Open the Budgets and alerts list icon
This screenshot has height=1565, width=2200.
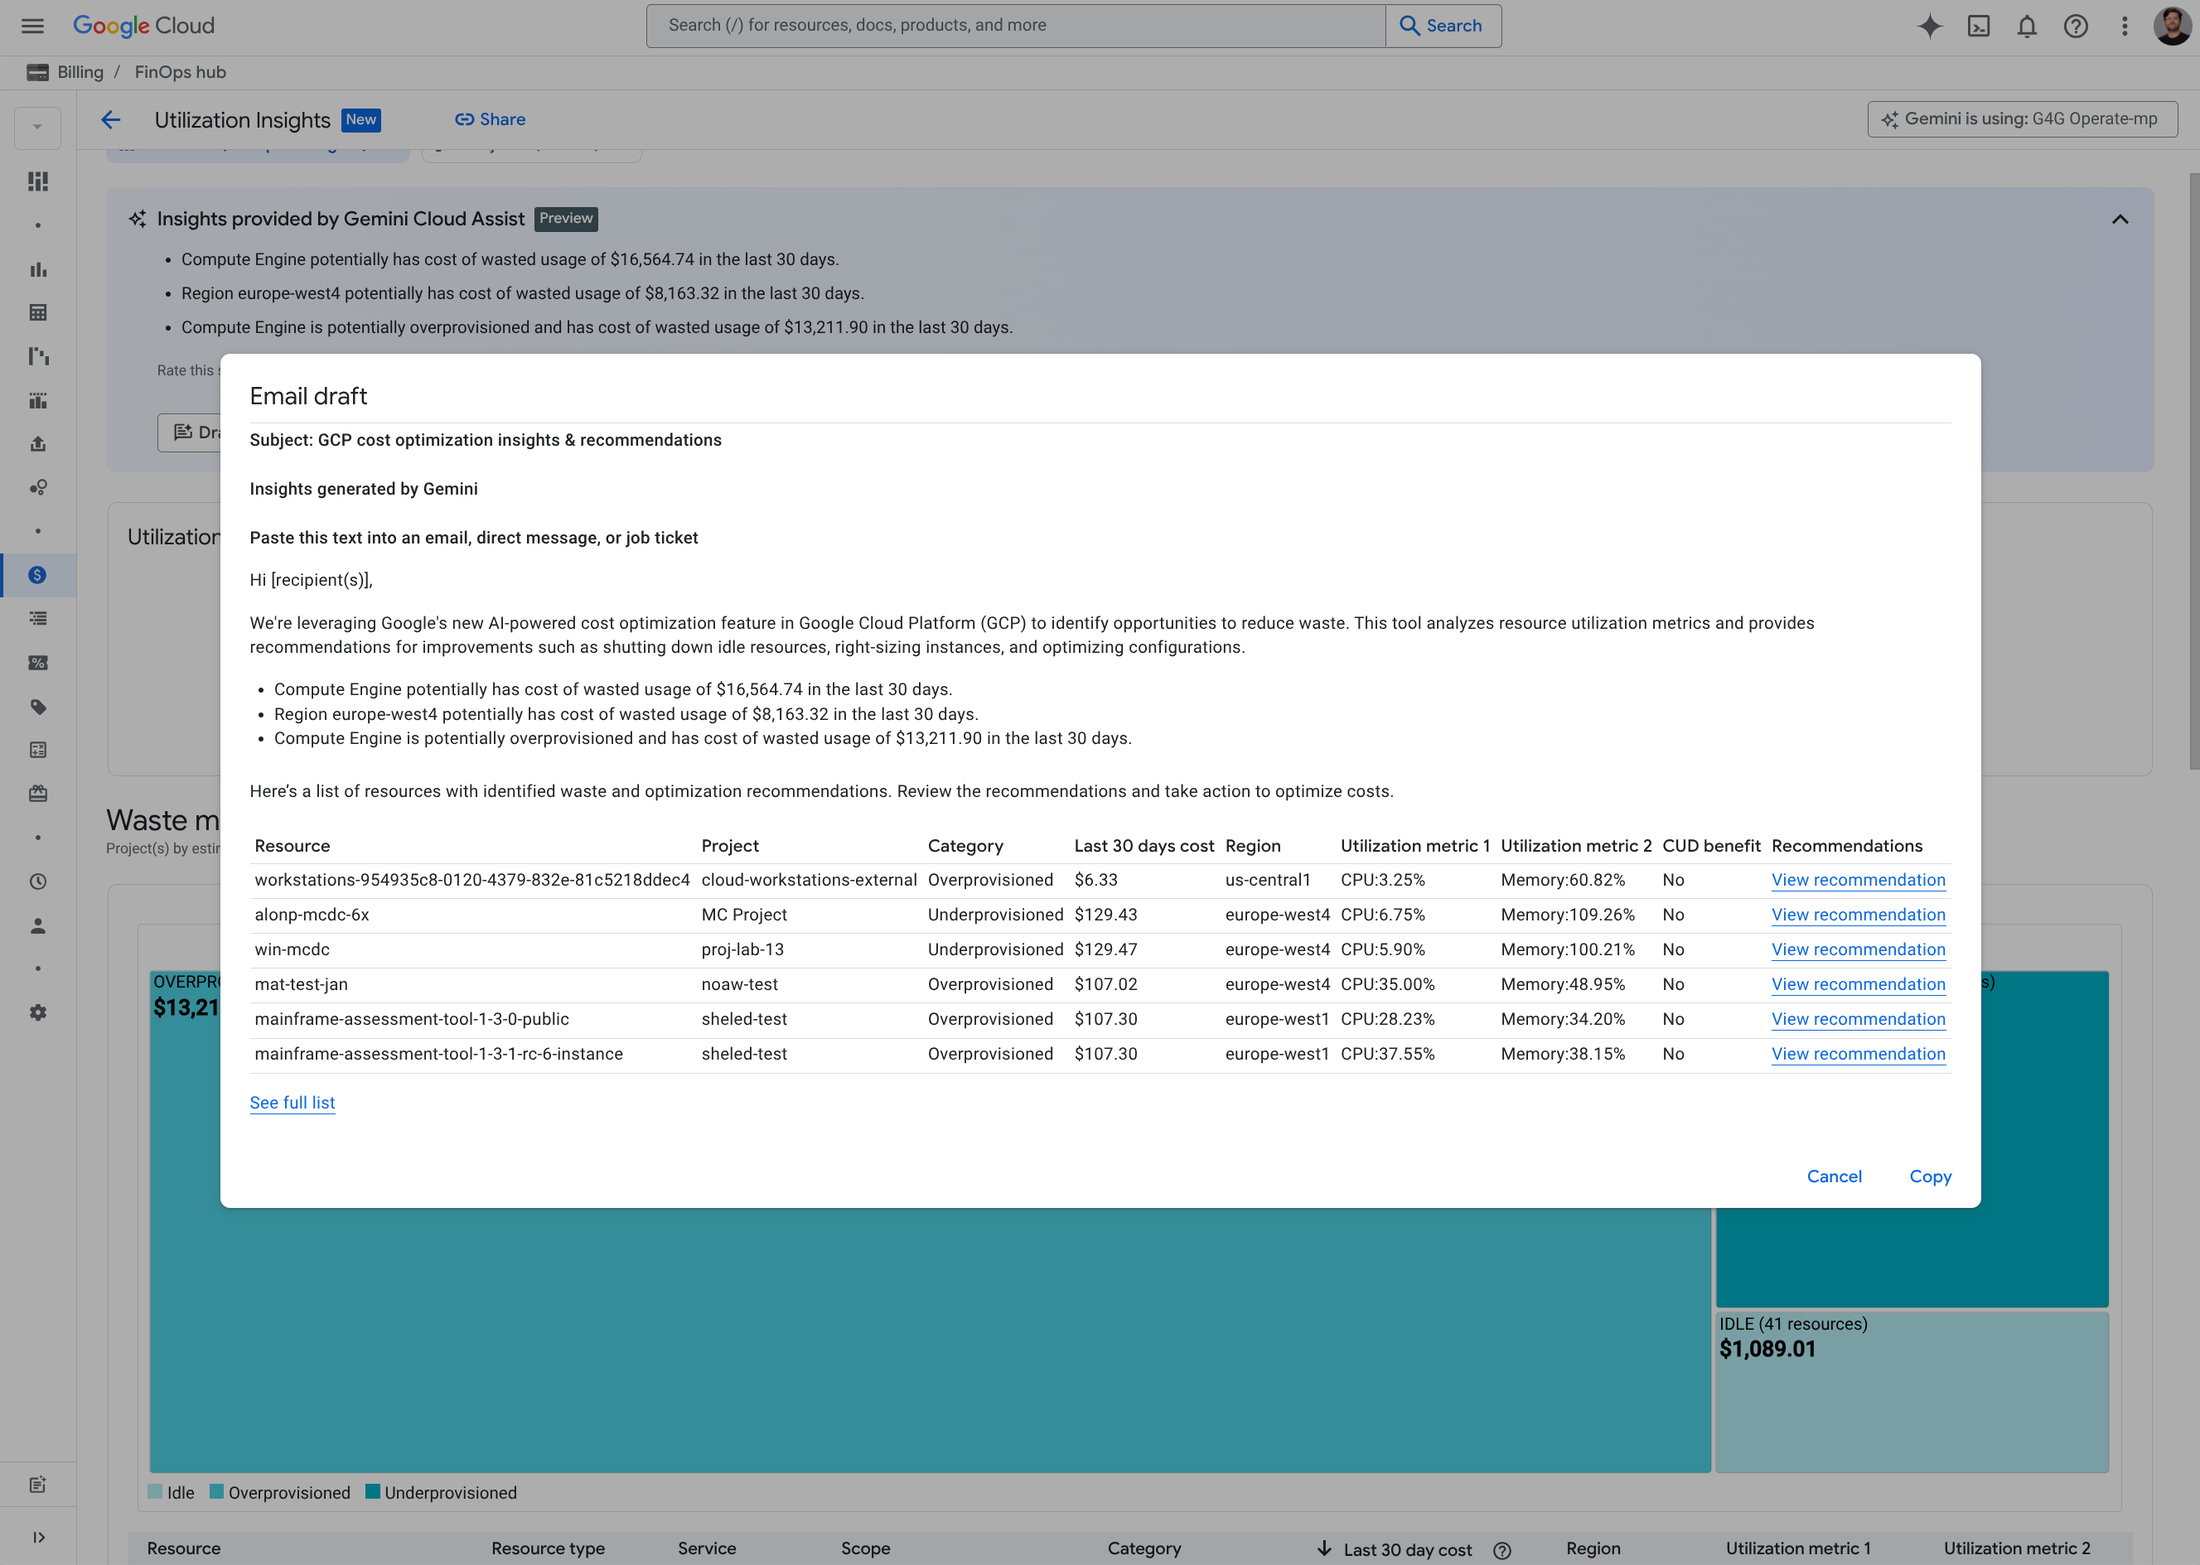(38, 619)
